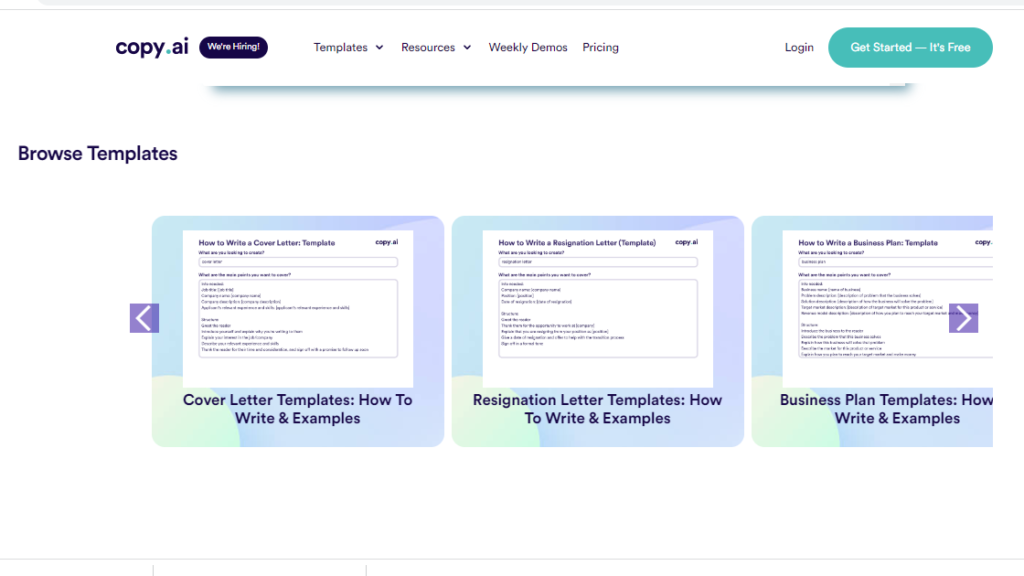
Task: Show next templates with right arrow
Action: click(x=963, y=318)
